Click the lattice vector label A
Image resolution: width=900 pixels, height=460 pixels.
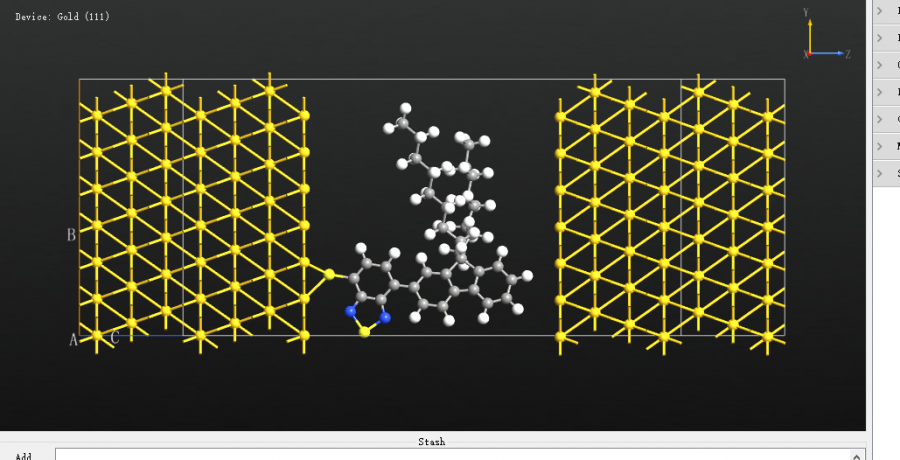[73, 340]
